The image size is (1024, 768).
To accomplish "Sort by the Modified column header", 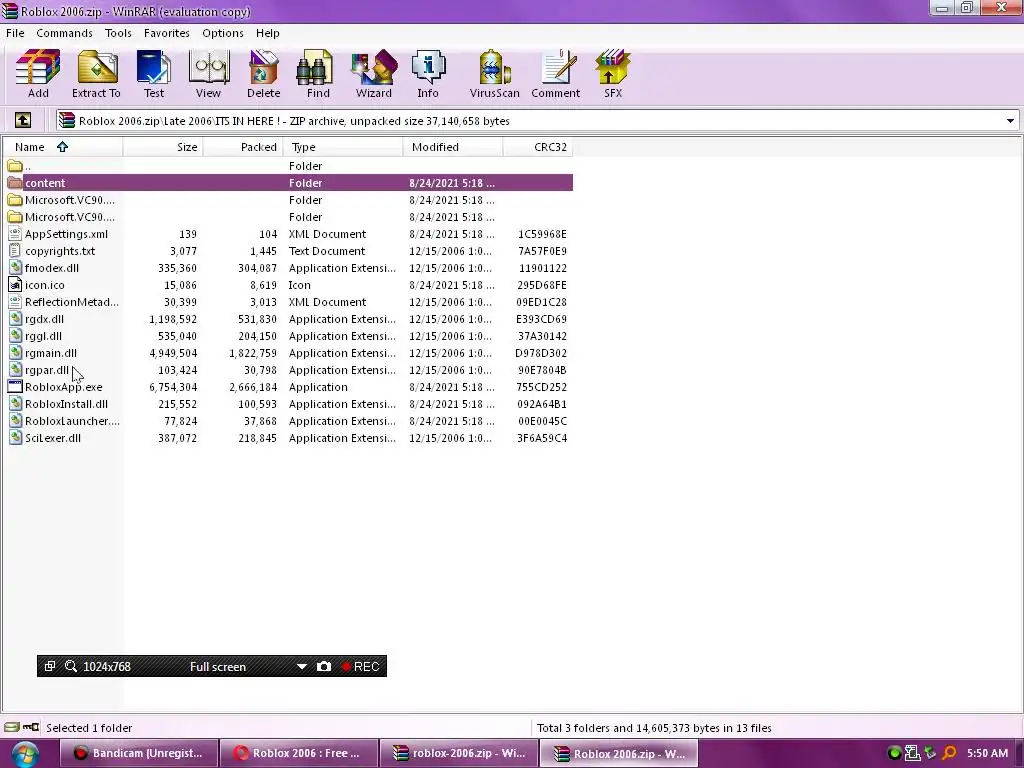I will point(453,147).
